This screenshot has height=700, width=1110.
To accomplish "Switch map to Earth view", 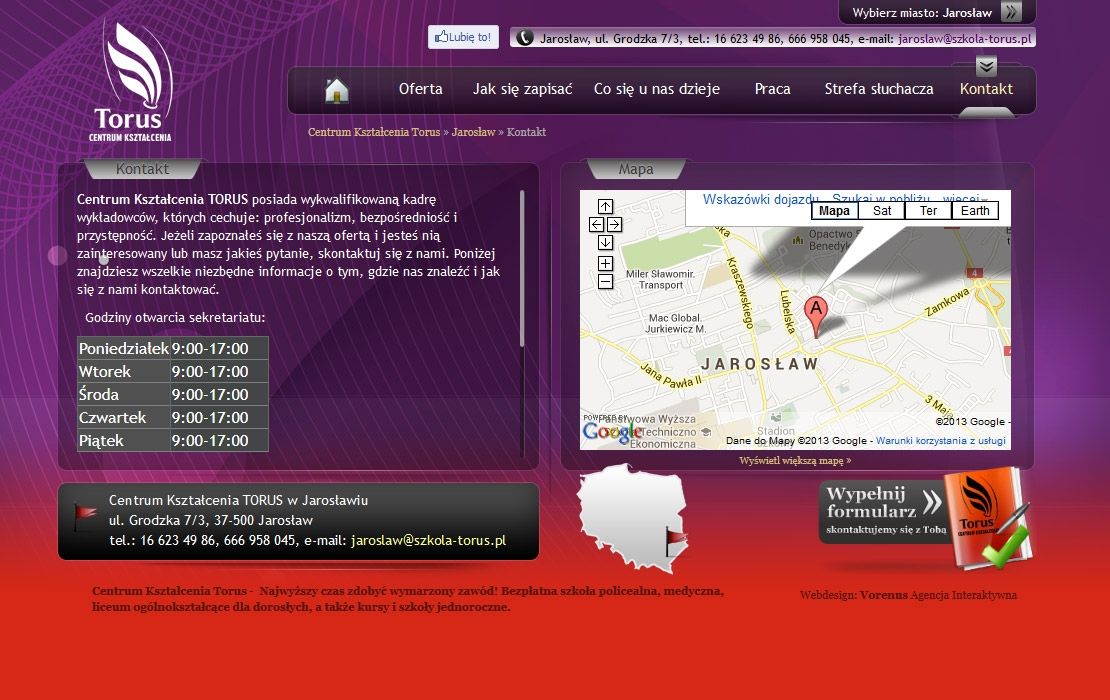I will [x=974, y=211].
